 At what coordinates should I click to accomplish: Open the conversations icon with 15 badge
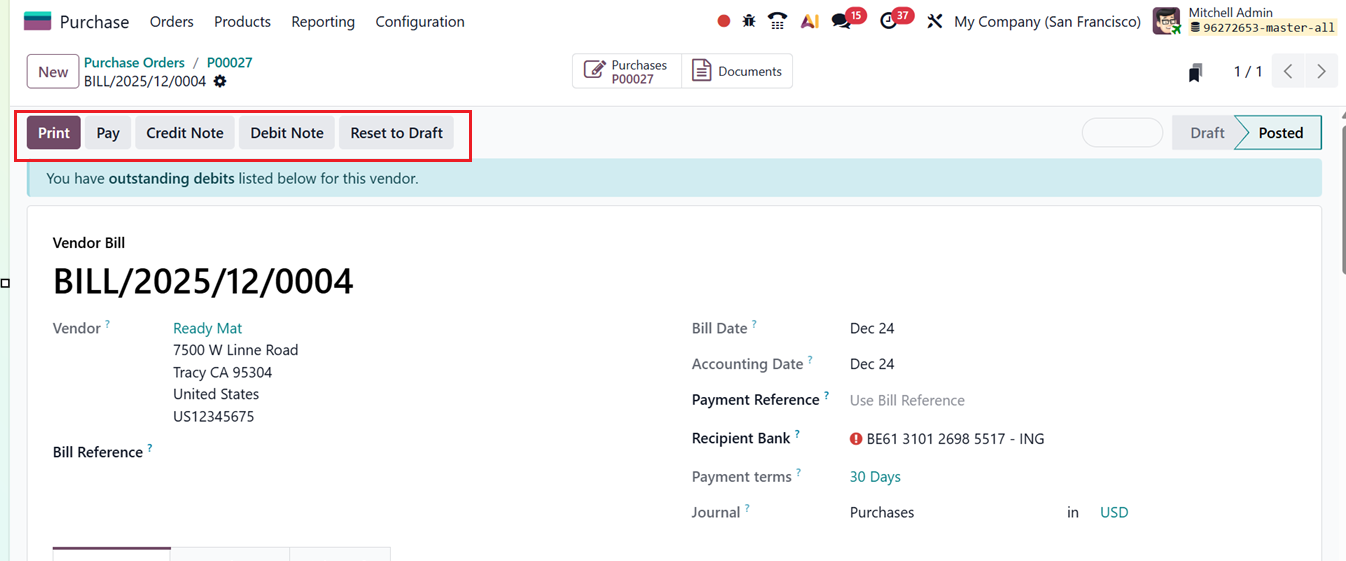click(x=841, y=21)
